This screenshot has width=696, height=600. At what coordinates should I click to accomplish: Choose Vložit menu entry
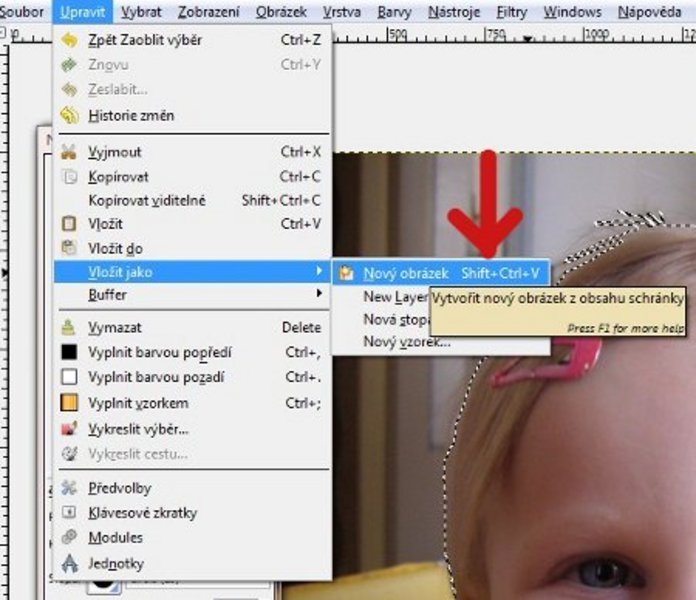click(x=192, y=224)
